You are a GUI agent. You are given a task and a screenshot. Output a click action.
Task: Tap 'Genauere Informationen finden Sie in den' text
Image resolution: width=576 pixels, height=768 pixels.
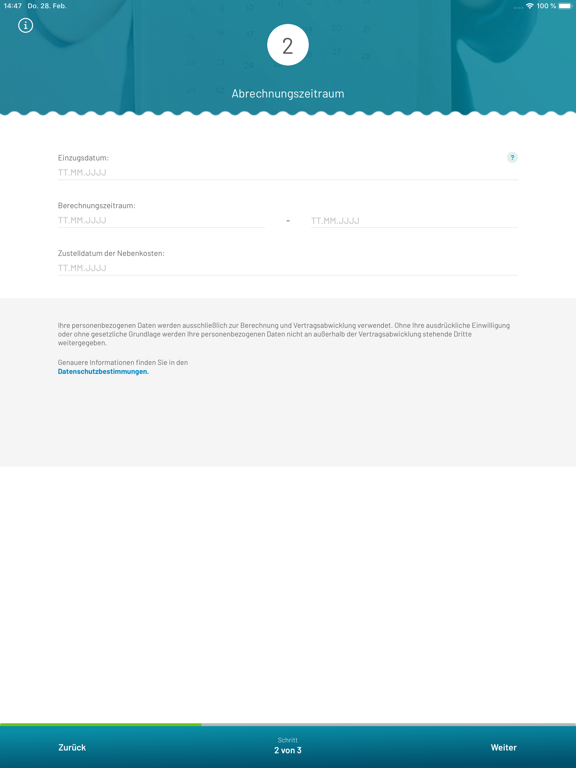tap(123, 362)
